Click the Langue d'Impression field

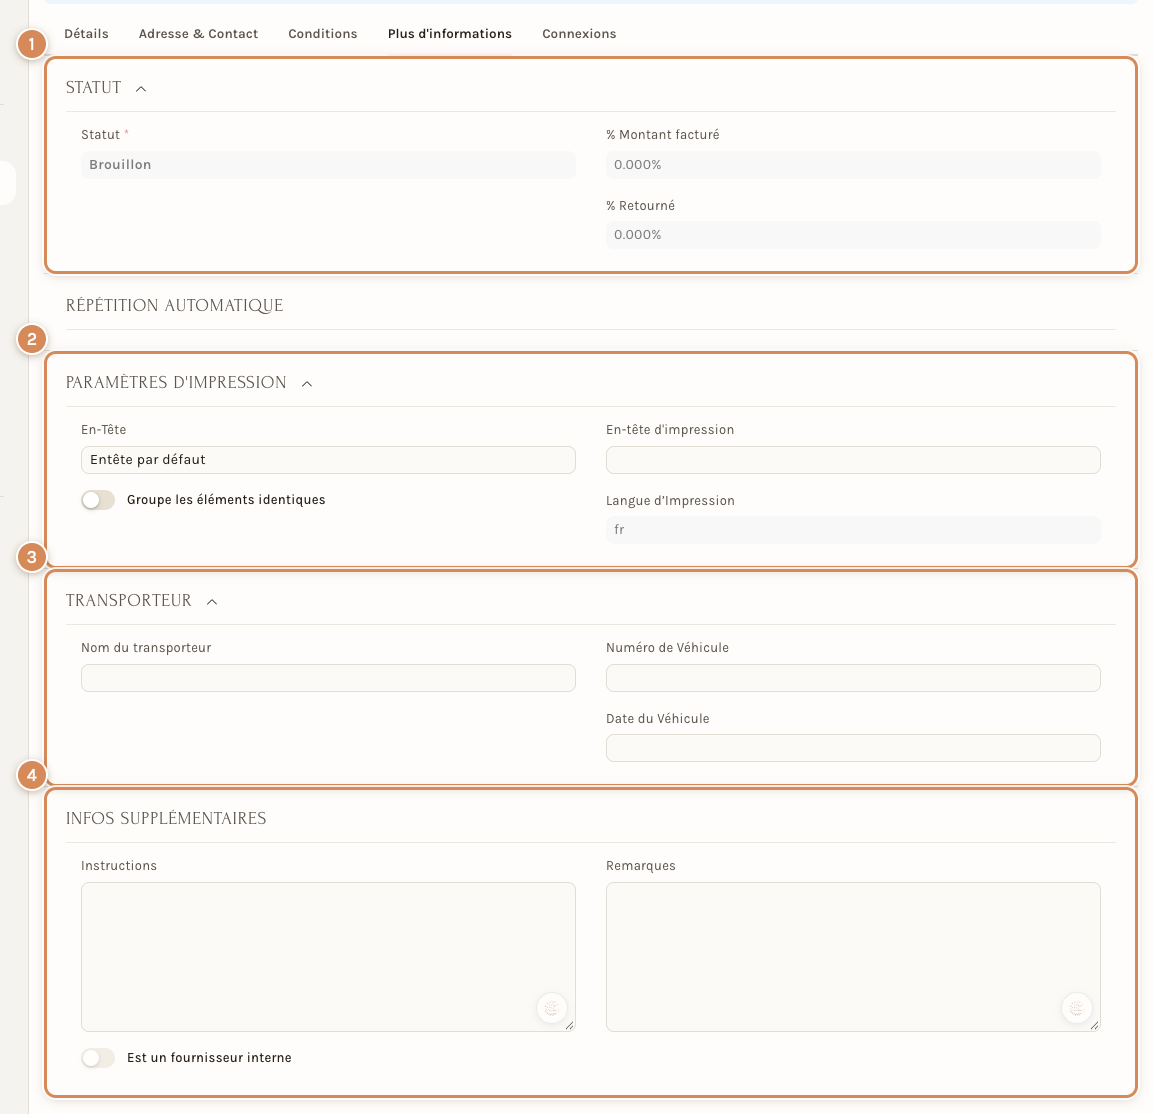click(x=853, y=530)
